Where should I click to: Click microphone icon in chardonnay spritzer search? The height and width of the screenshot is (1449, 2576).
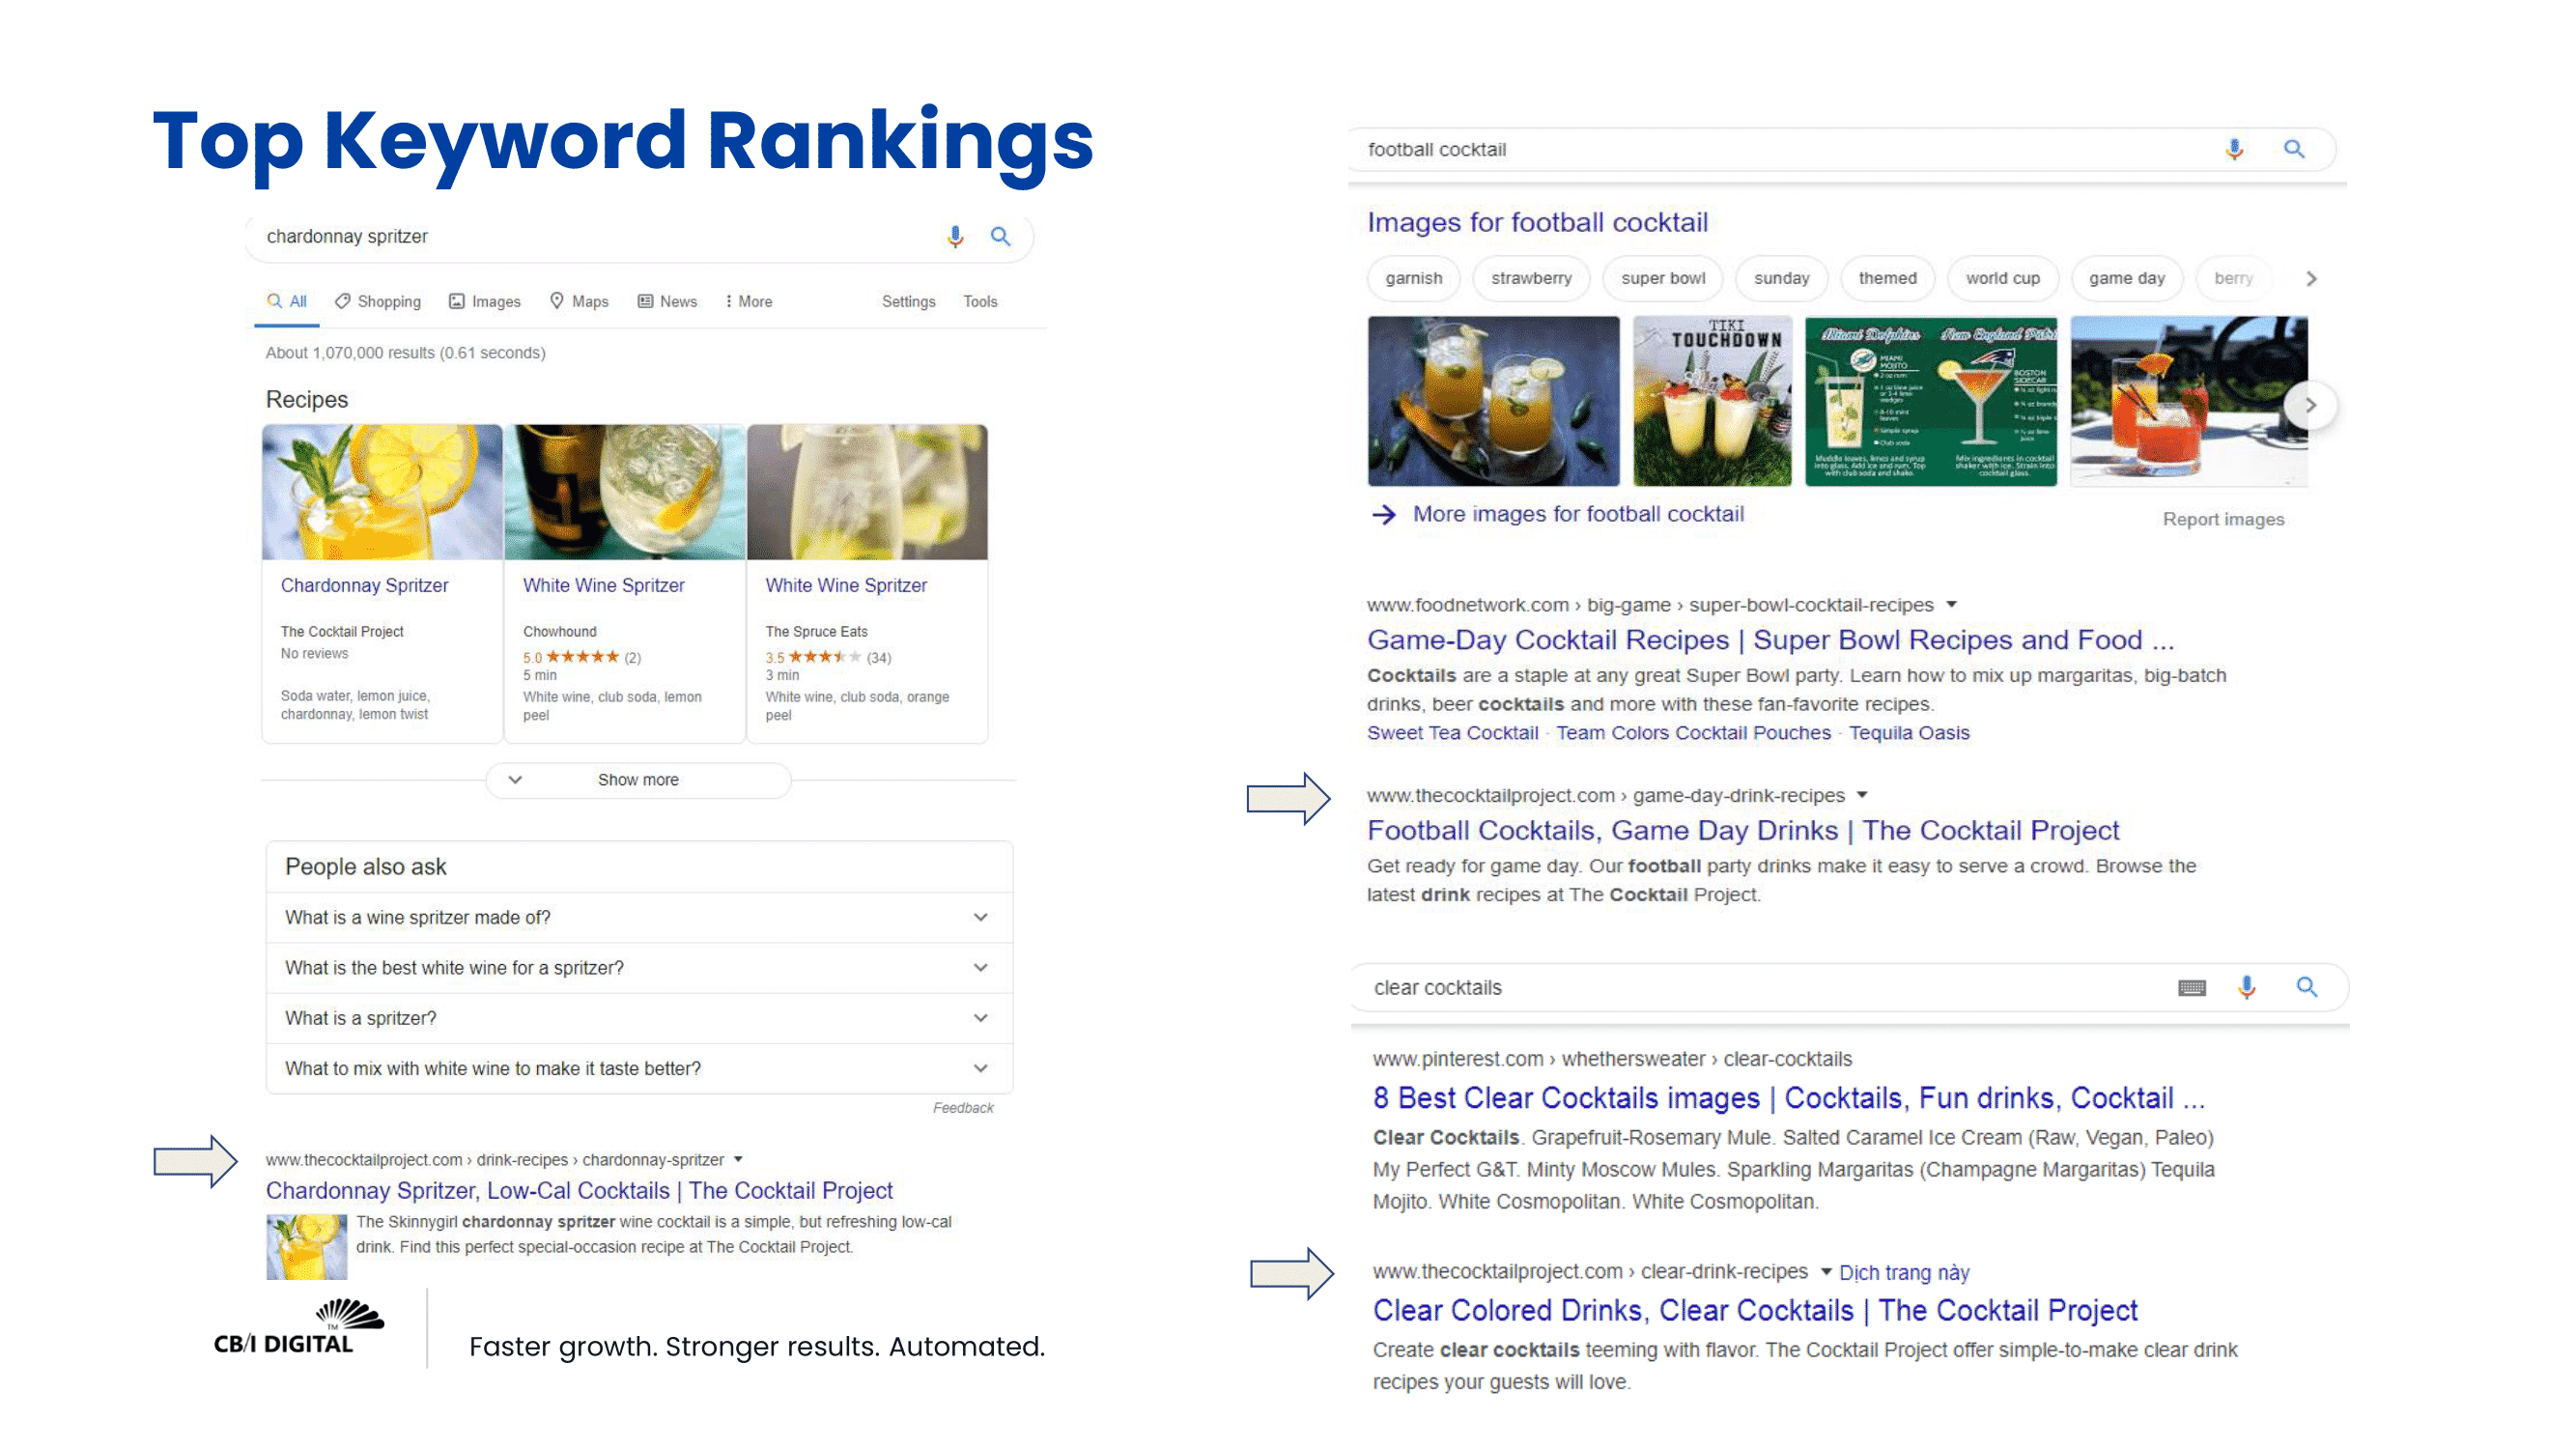click(x=955, y=236)
